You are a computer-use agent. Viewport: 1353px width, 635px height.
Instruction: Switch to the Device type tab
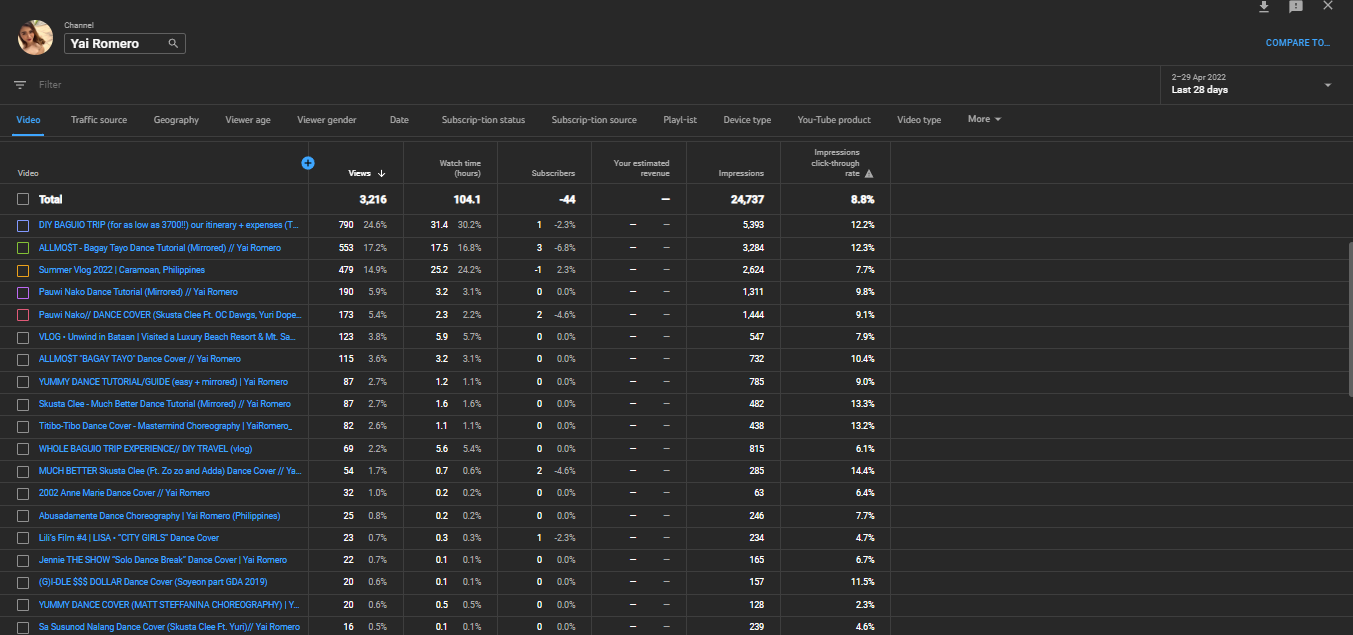(747, 120)
